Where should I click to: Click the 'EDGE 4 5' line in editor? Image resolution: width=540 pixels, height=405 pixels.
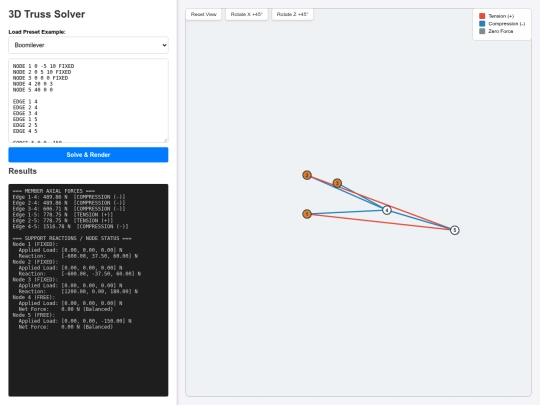pos(25,131)
